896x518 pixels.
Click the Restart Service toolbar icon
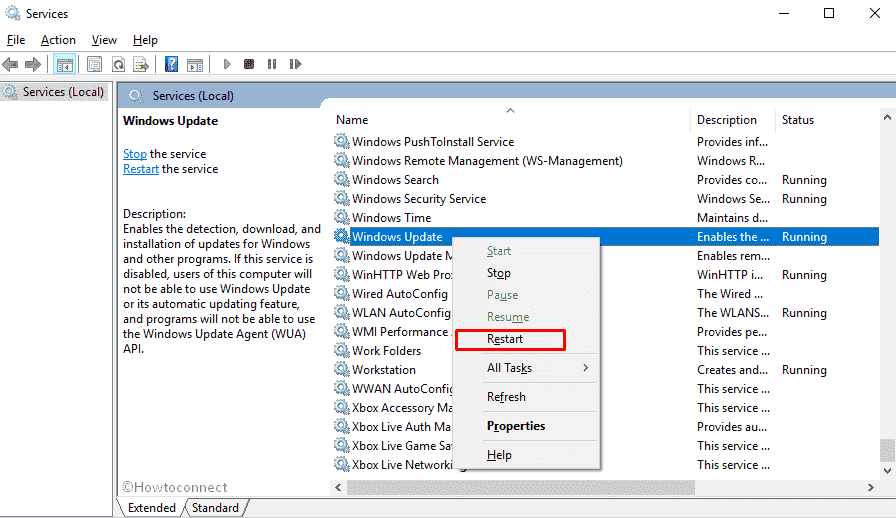coord(295,64)
